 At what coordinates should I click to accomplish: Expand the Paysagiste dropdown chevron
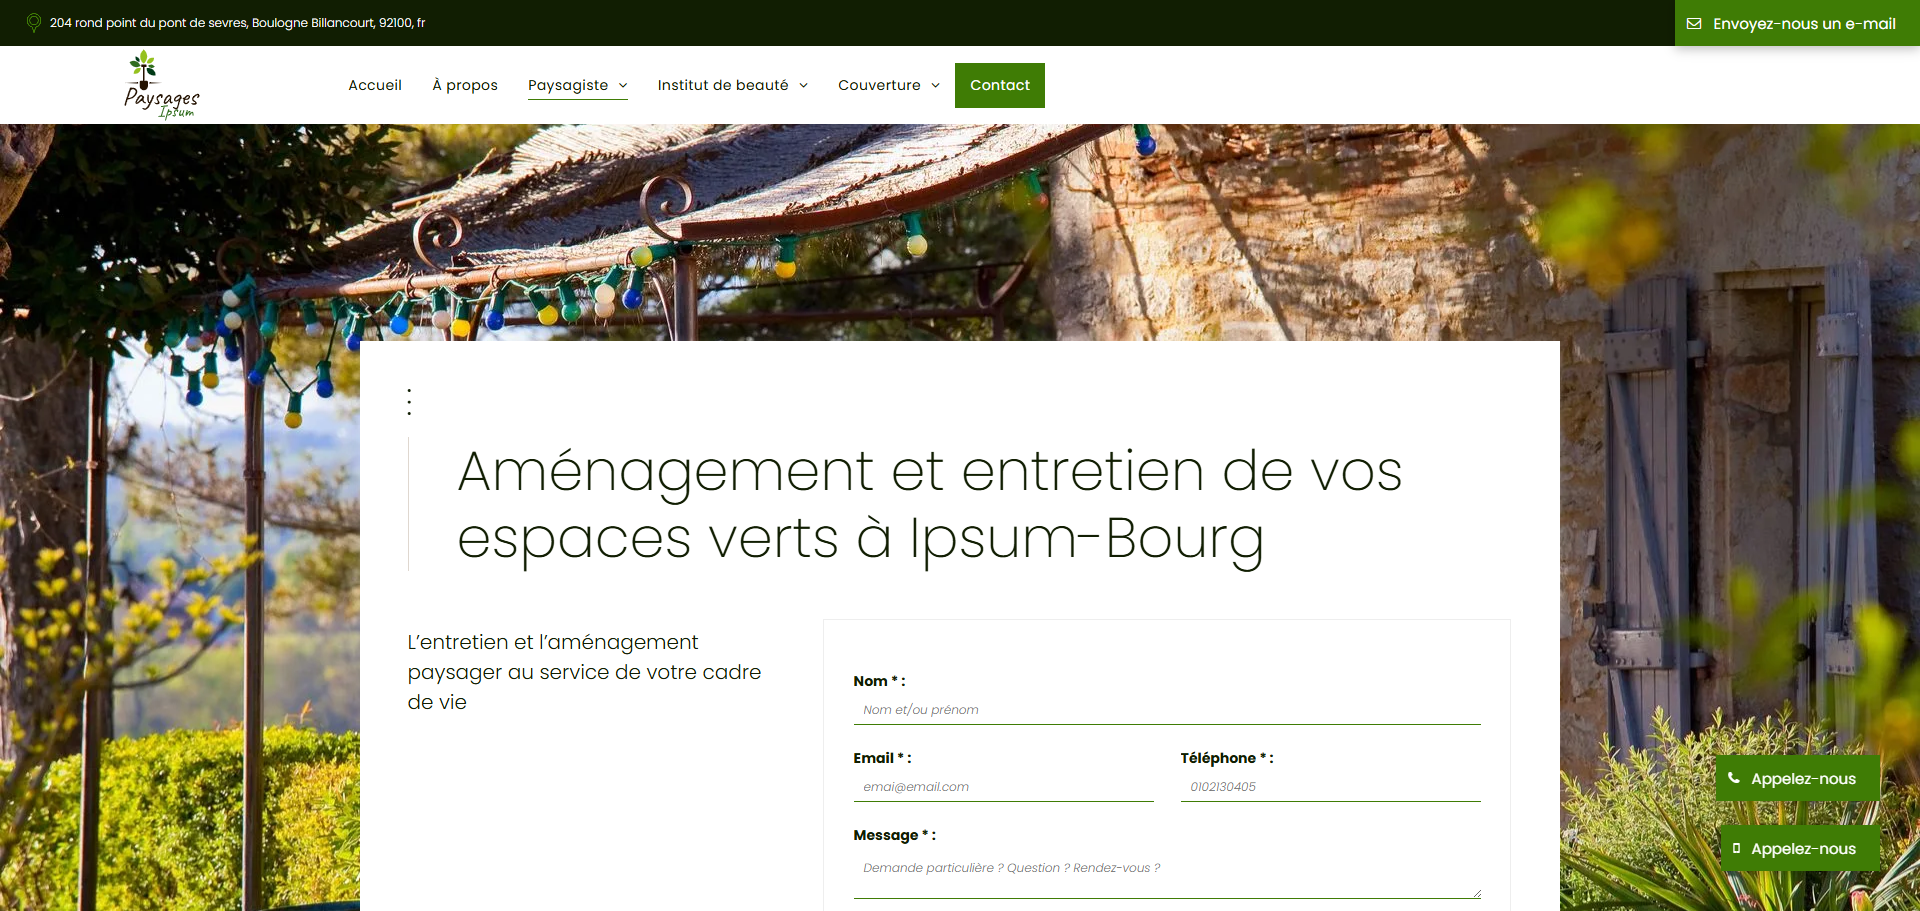623,85
